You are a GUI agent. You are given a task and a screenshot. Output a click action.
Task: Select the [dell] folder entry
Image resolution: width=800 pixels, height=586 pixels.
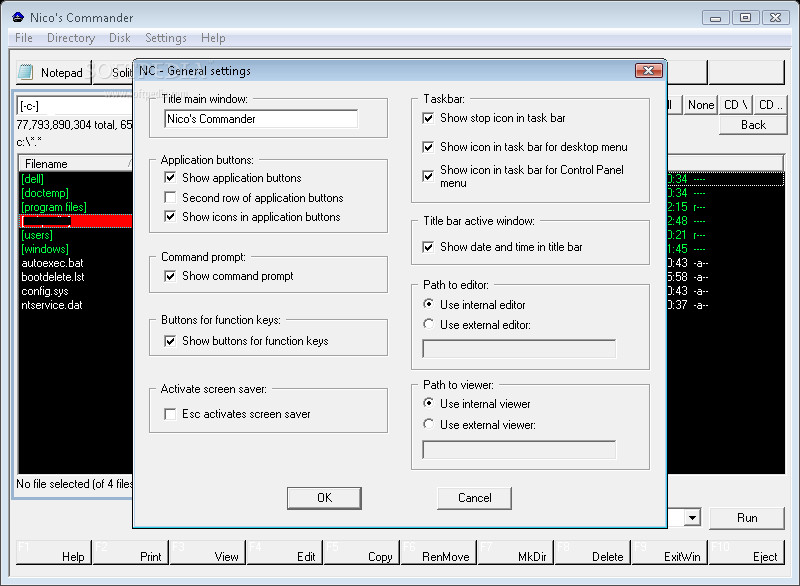click(33, 179)
